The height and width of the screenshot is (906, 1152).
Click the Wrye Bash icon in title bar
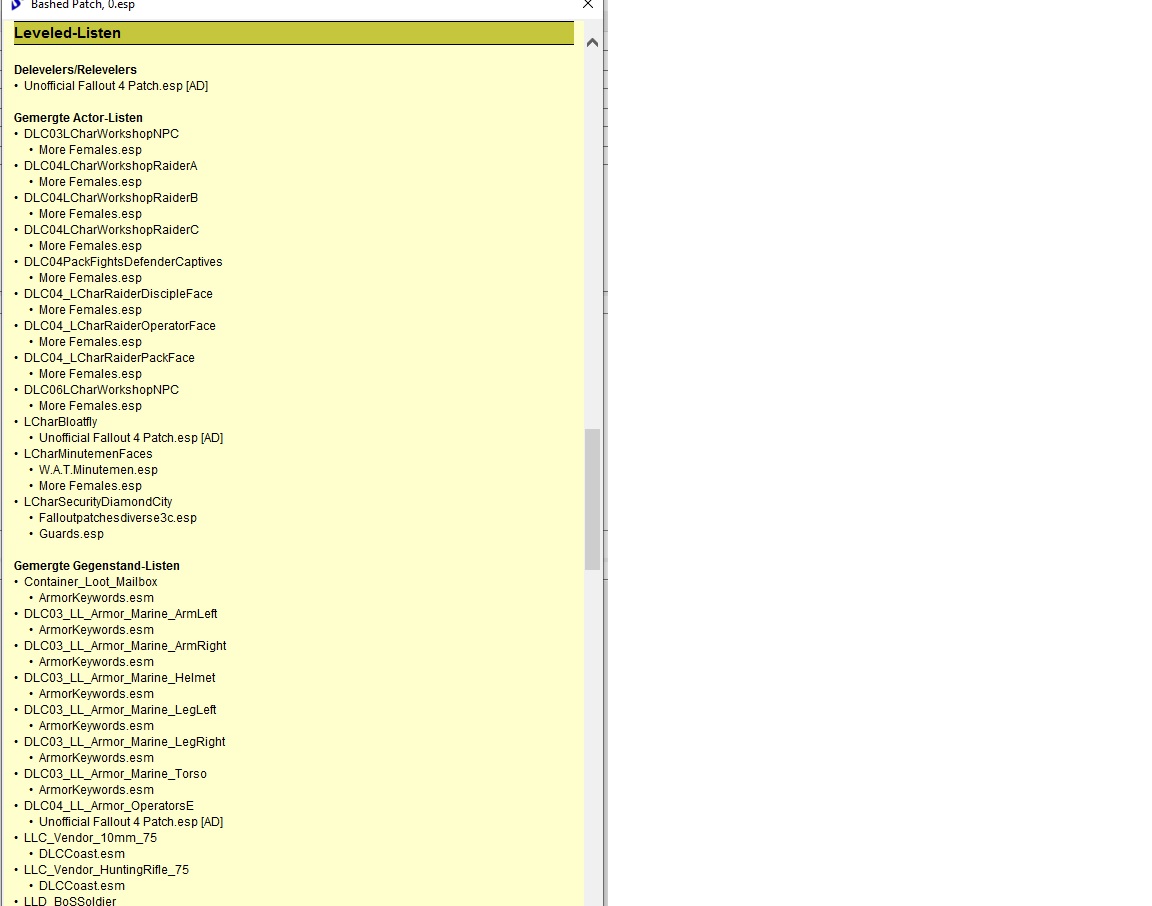pos(15,4)
